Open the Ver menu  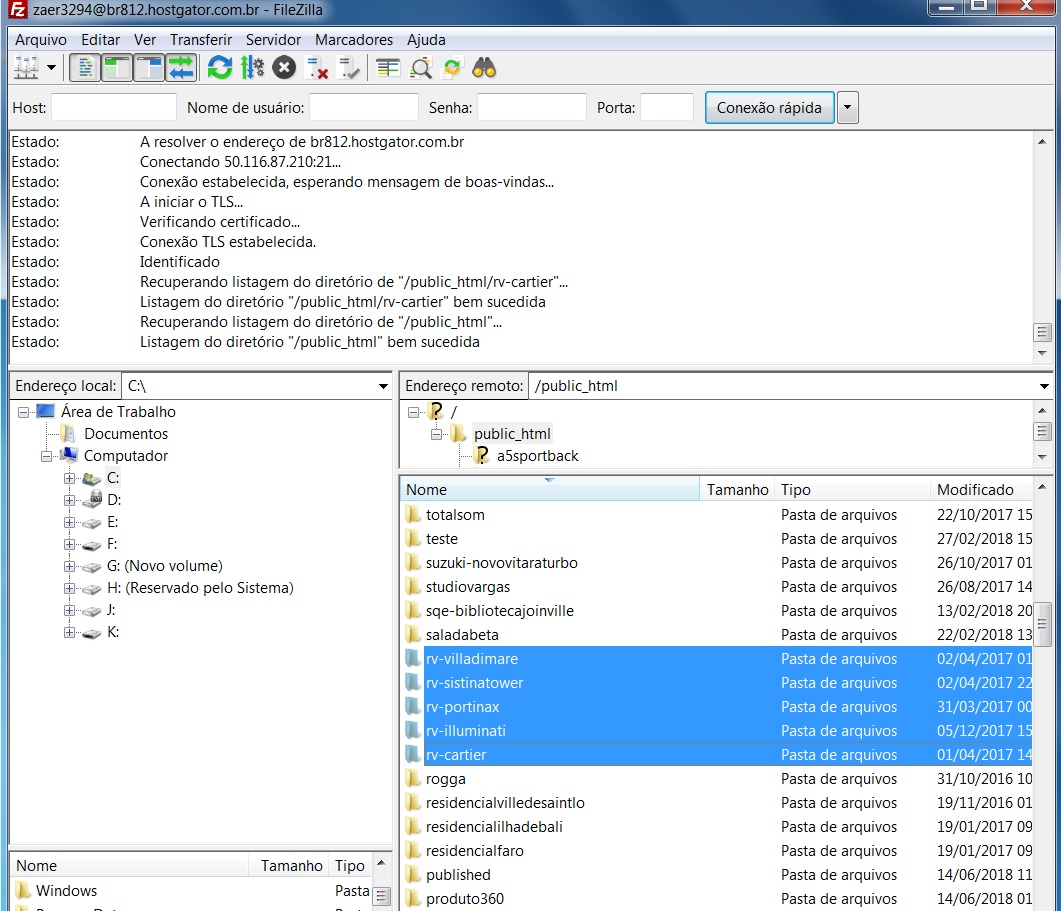[145, 40]
